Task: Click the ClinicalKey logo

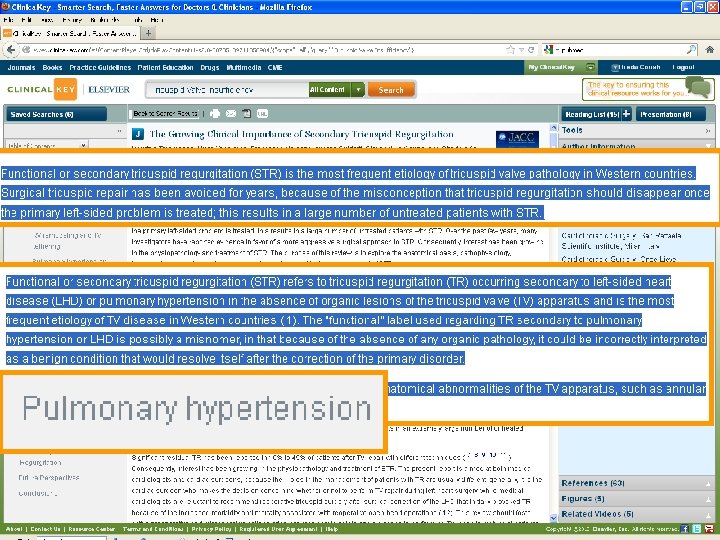Action: coord(41,89)
